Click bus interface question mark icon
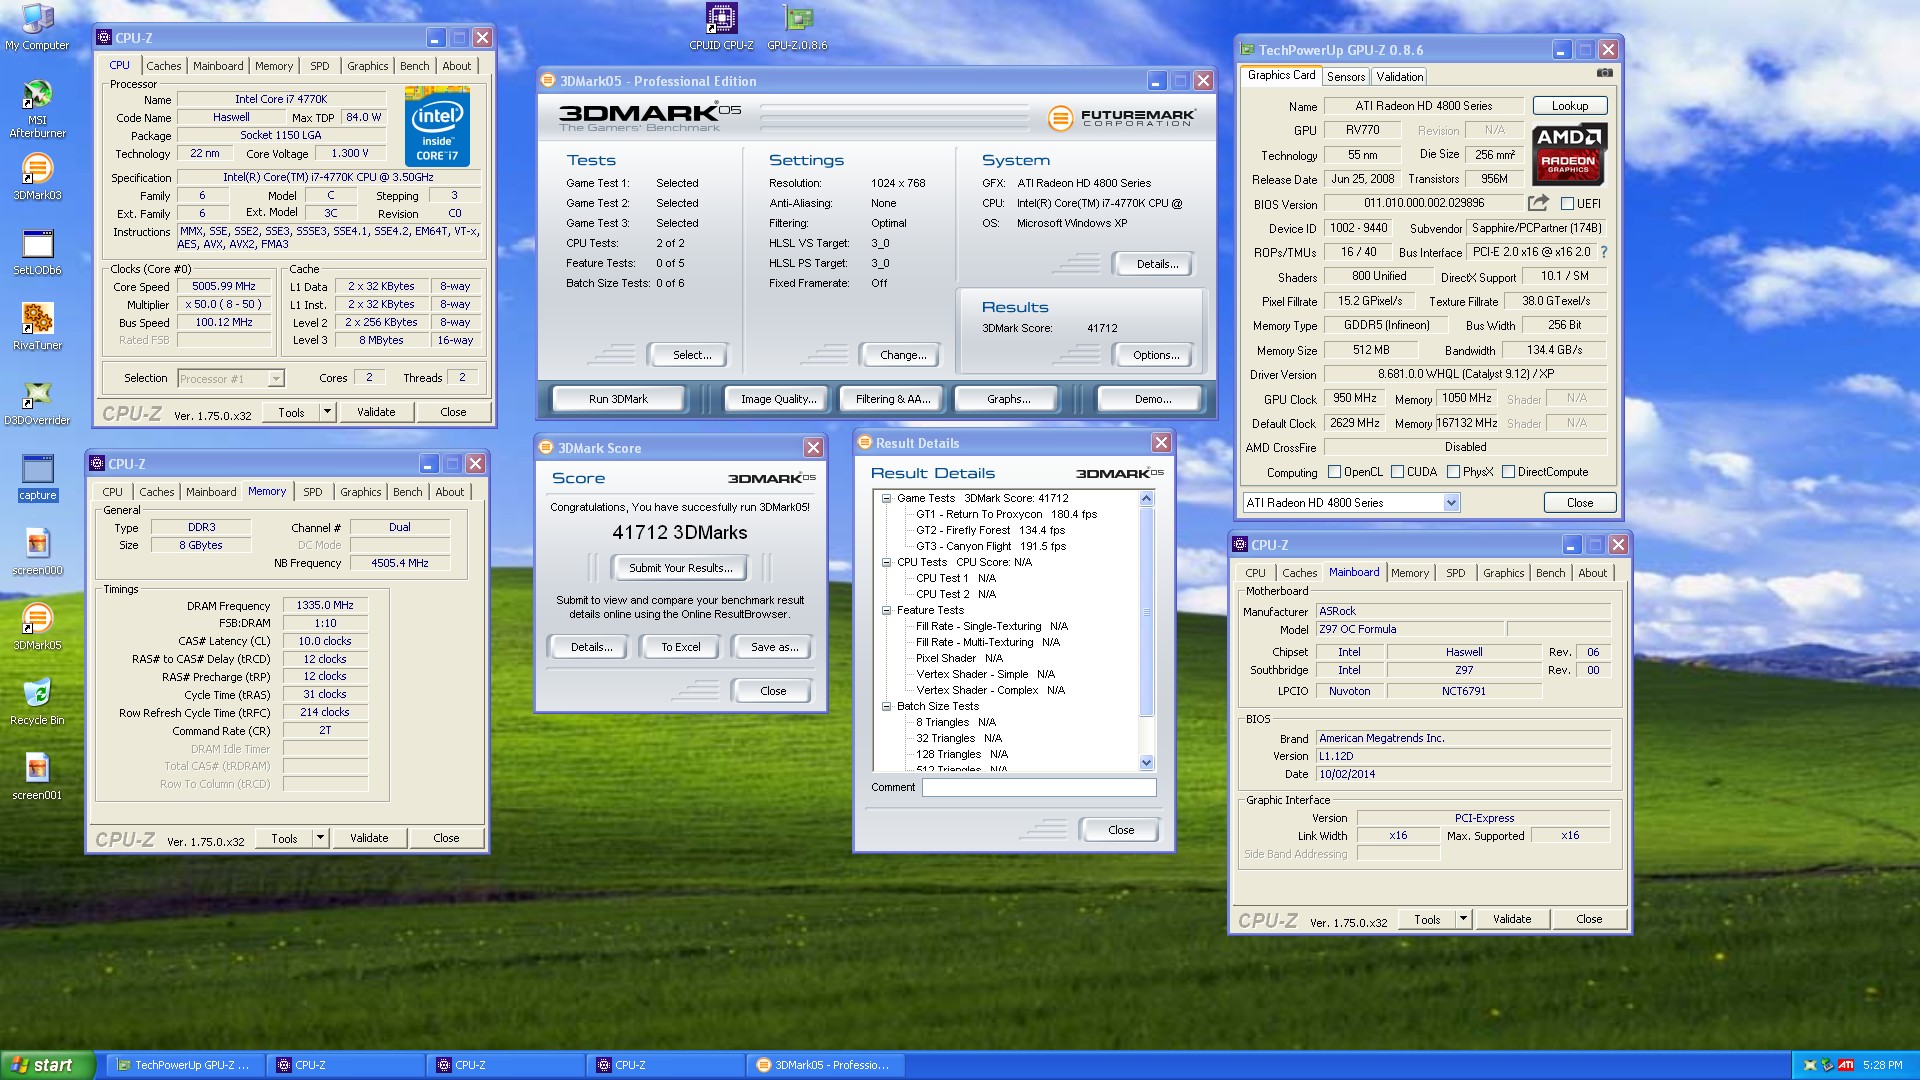Viewport: 1920px width, 1080px height. coord(1604,252)
